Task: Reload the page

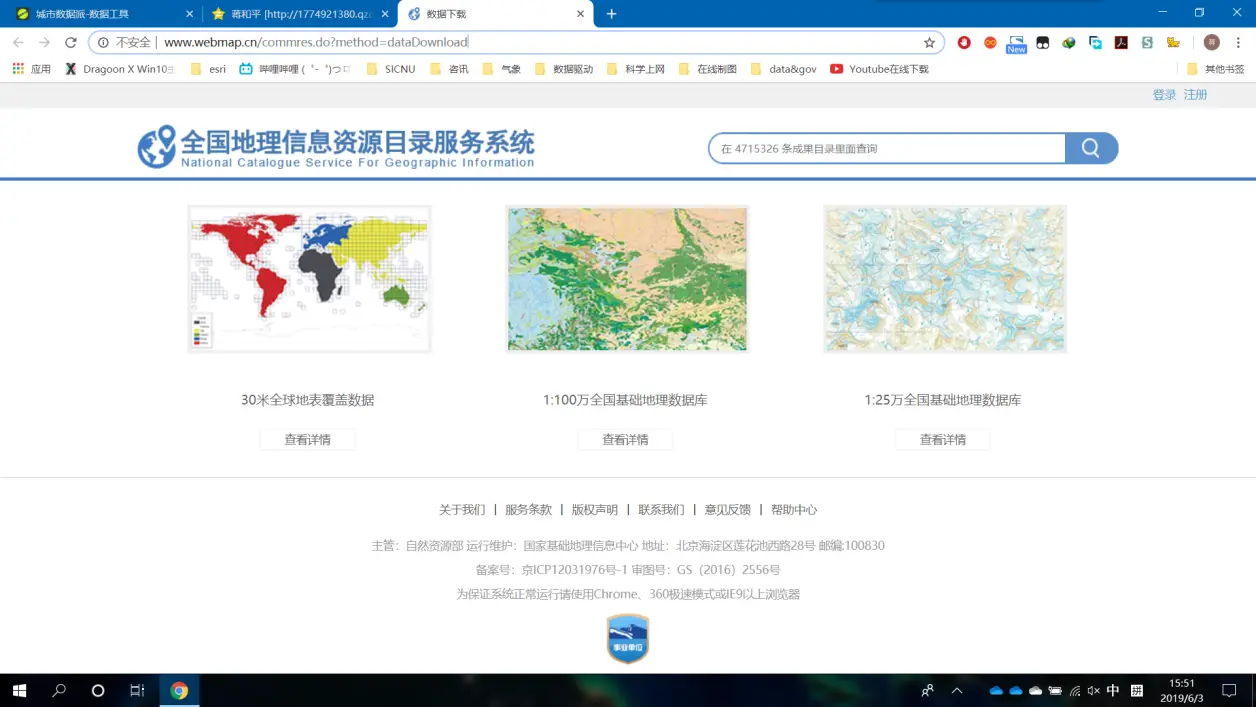Action: click(70, 43)
